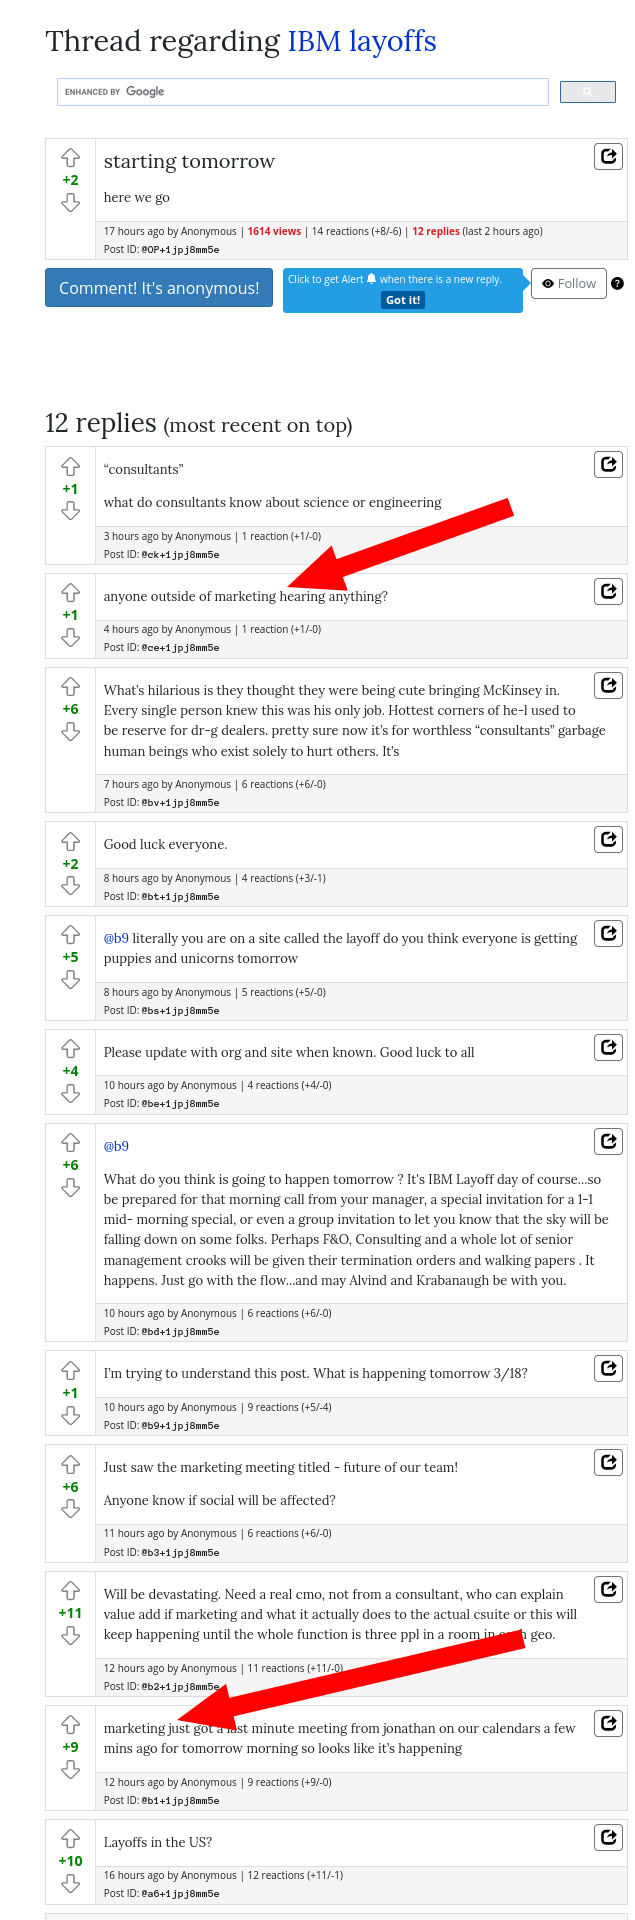The height and width of the screenshot is (1920, 635).
Task: Open the IBM layoffs link in title
Action: 362,41
